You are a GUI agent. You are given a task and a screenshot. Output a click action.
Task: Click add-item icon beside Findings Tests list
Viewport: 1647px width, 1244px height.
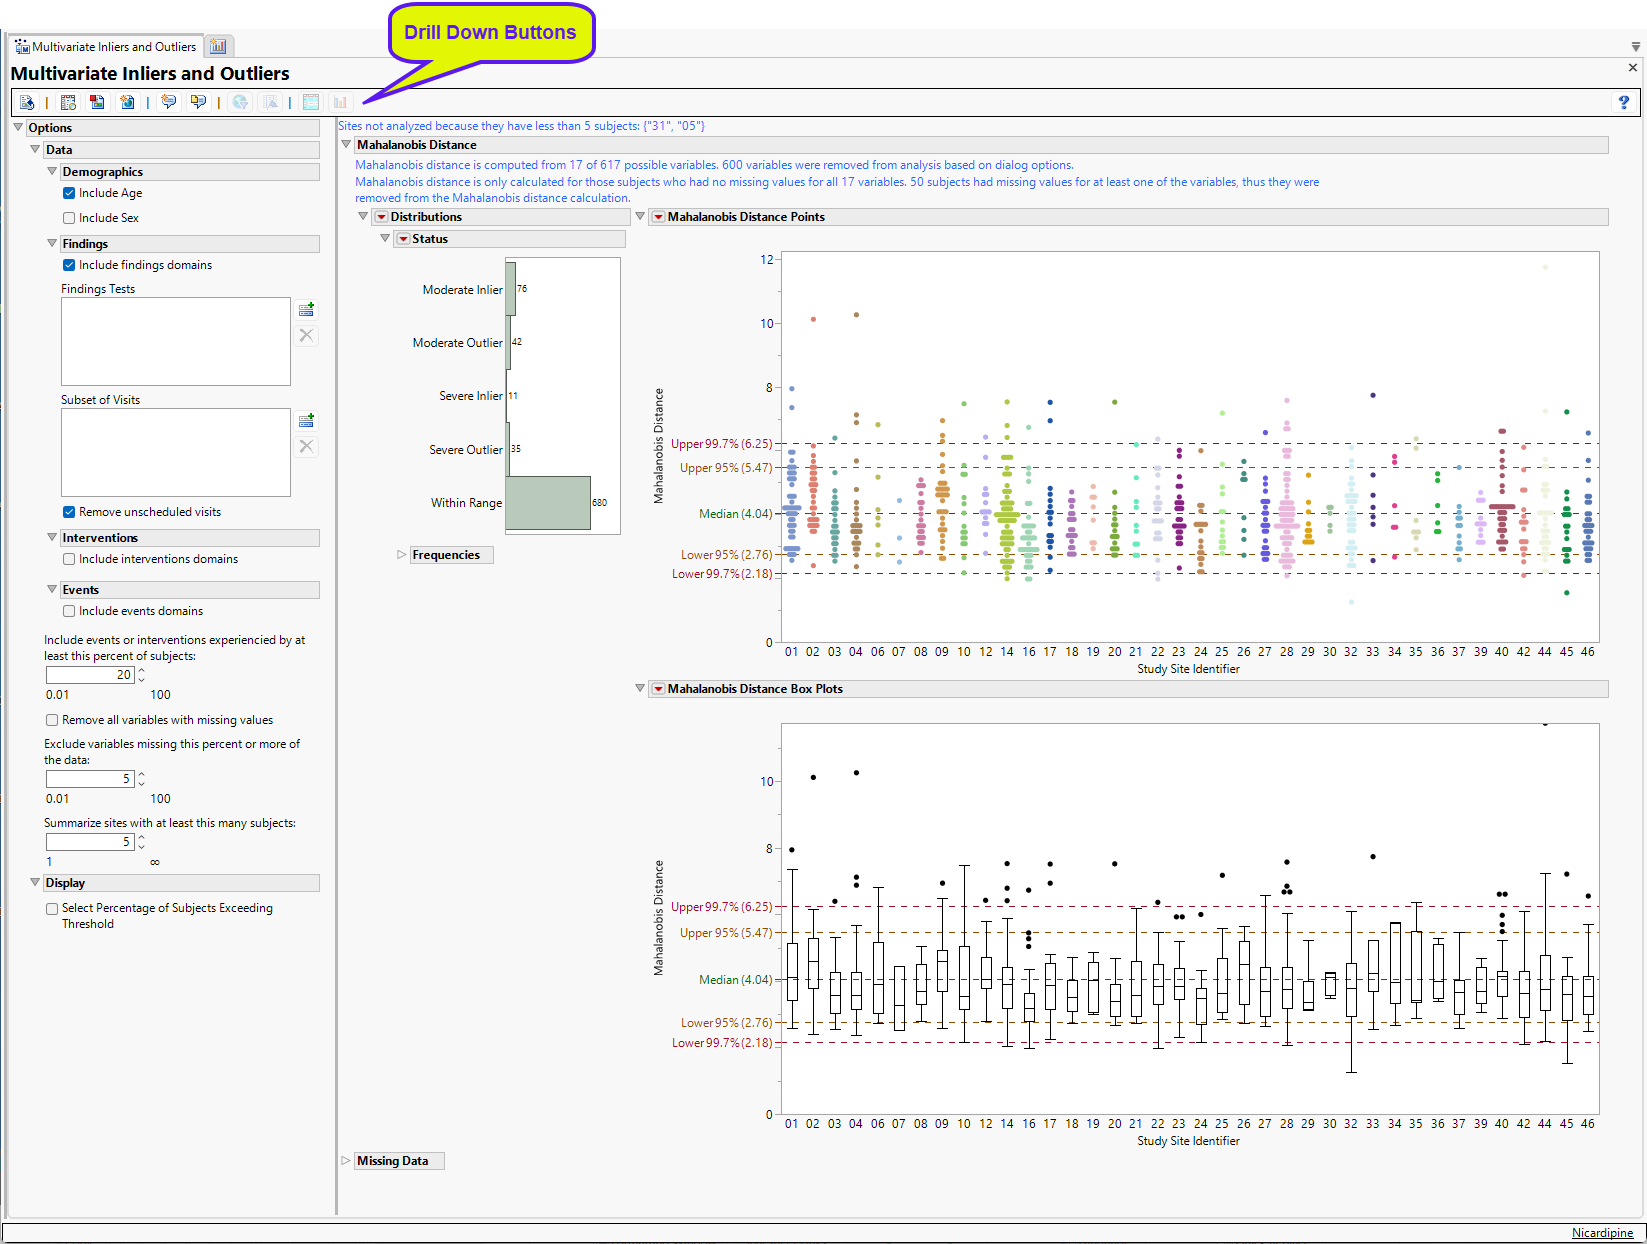tap(307, 310)
